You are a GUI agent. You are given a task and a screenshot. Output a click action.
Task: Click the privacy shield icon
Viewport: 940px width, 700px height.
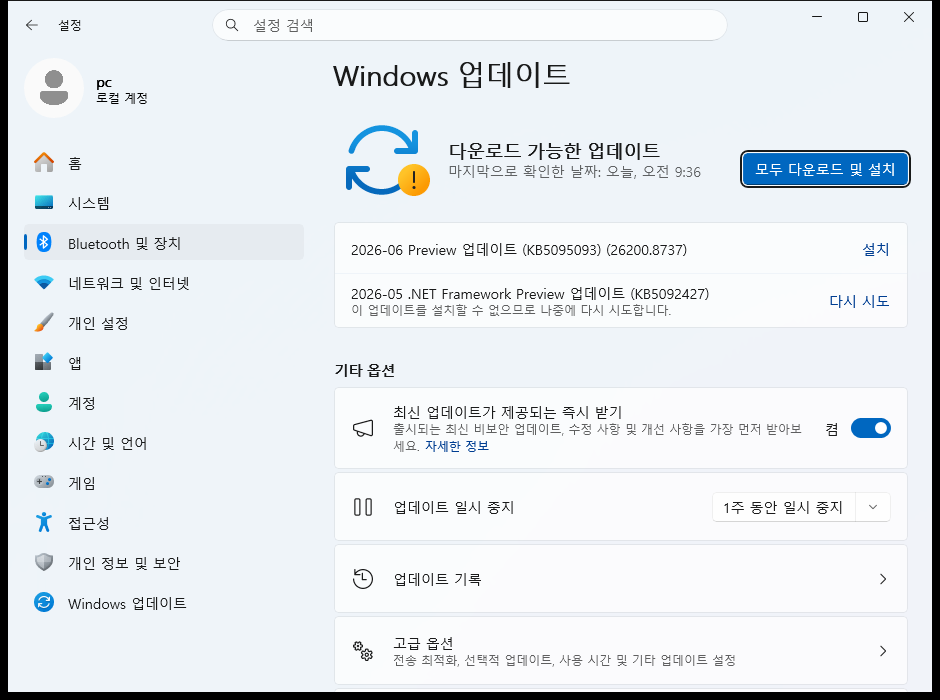pyautogui.click(x=44, y=562)
